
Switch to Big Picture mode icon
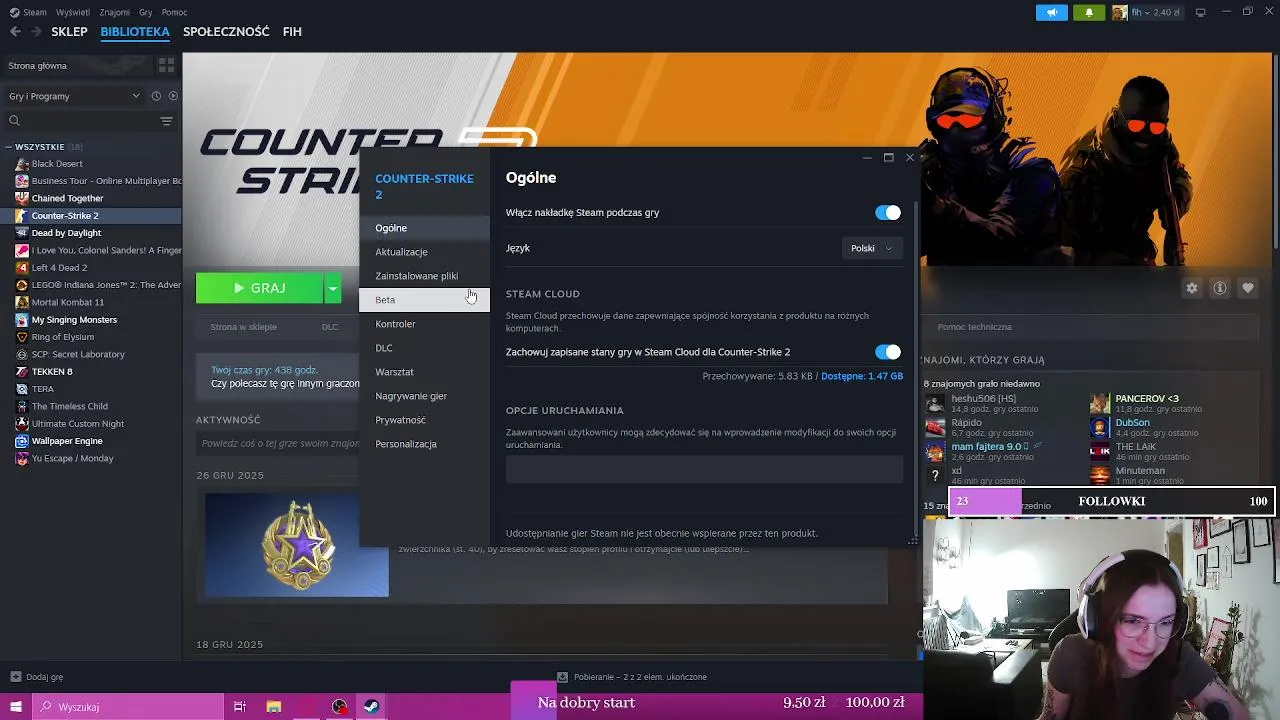click(x=1200, y=12)
